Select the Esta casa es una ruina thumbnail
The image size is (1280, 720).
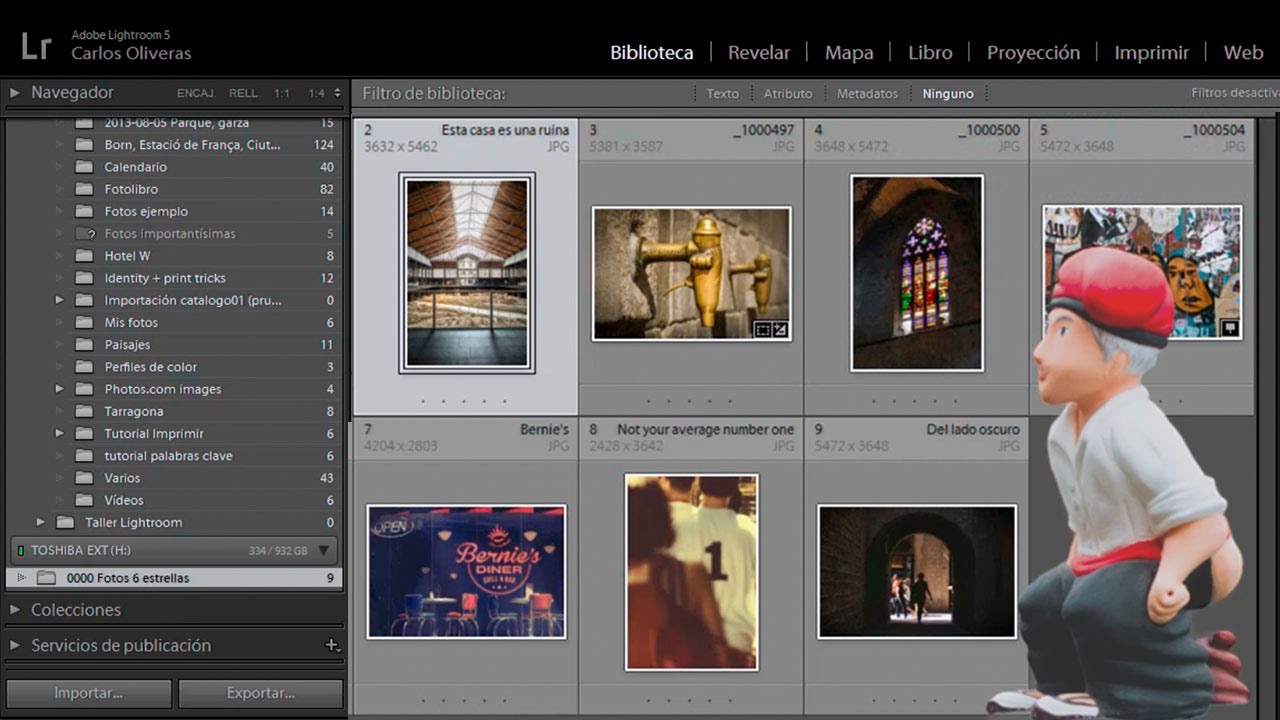467,273
